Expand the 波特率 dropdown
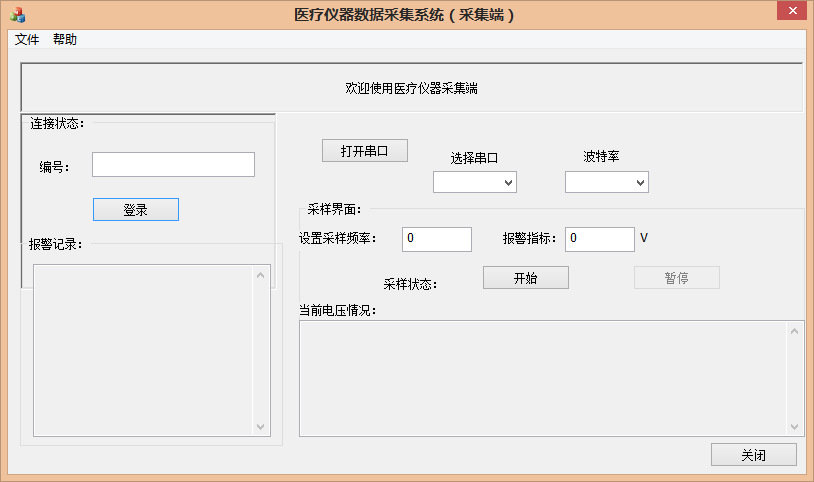814x482 pixels. [607, 182]
